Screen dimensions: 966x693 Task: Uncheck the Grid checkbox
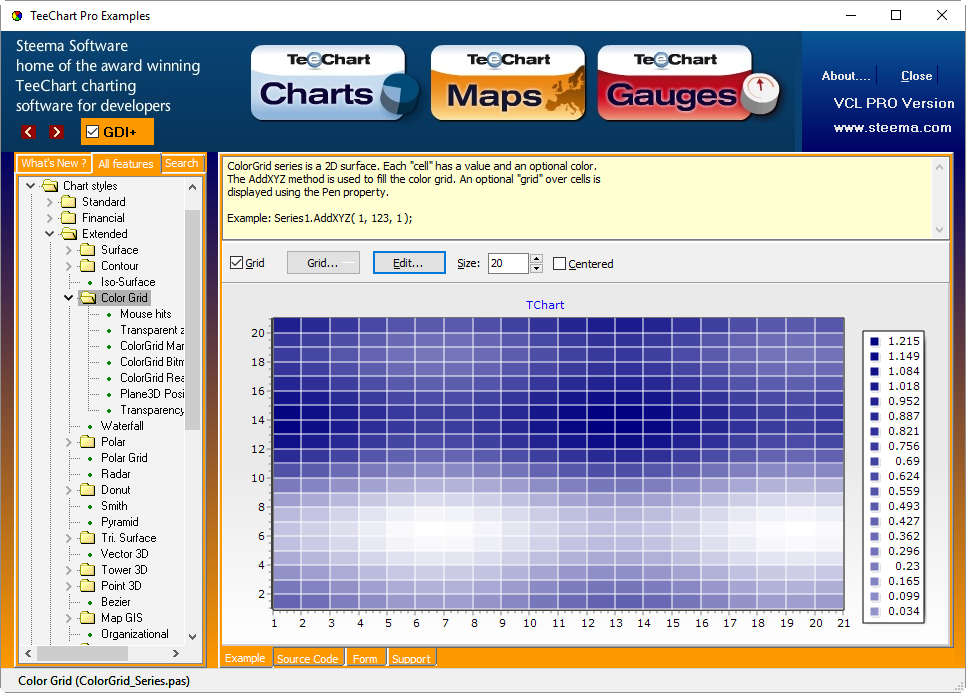pyautogui.click(x=236, y=263)
